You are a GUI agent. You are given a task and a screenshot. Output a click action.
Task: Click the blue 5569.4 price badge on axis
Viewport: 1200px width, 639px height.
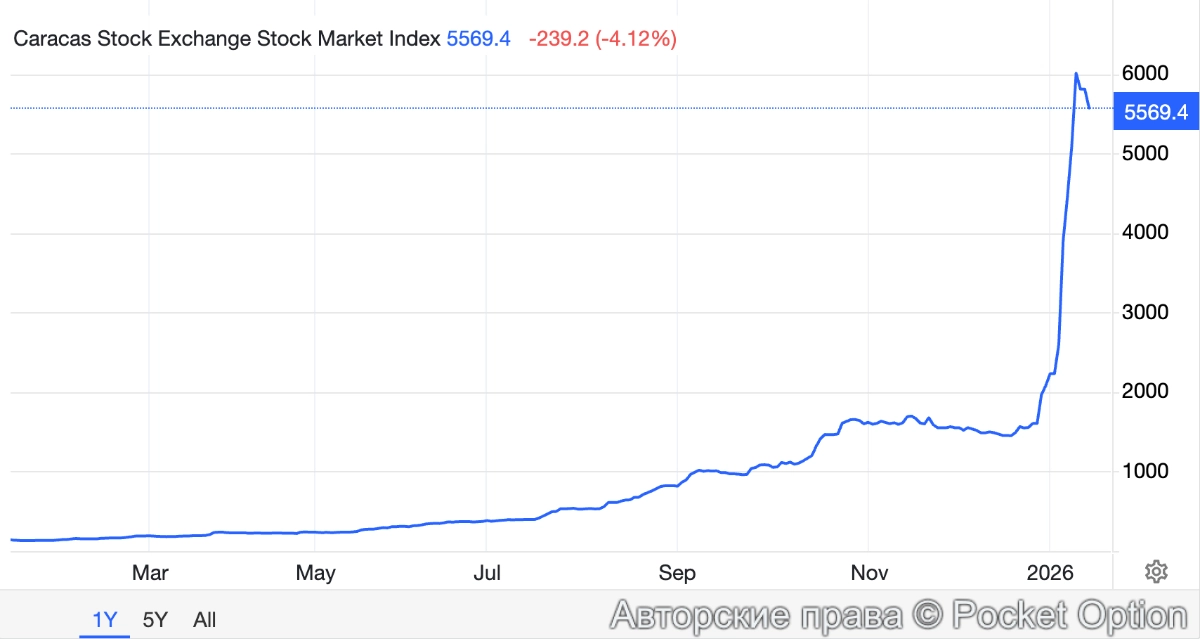[x=1155, y=113]
